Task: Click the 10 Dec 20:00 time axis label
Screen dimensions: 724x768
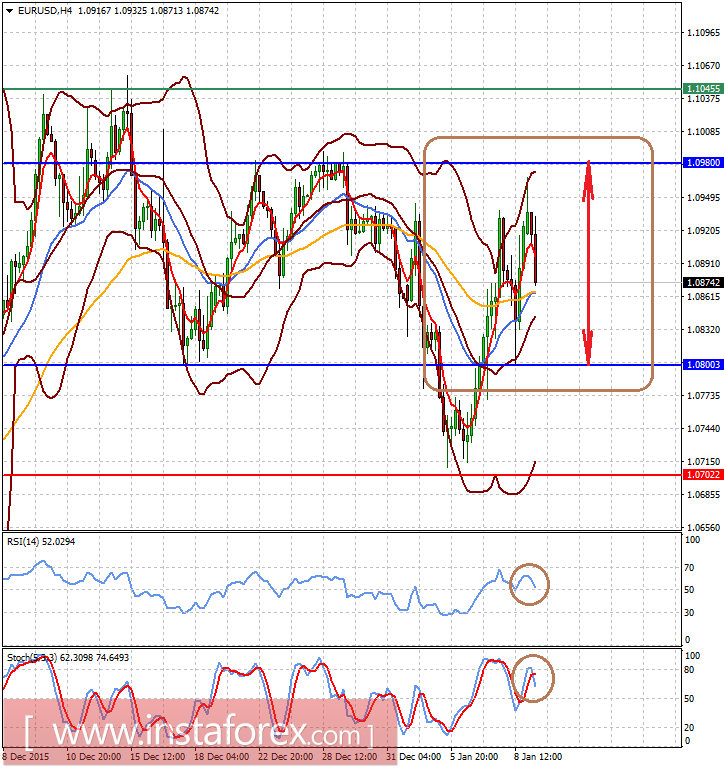Action: pyautogui.click(x=94, y=756)
